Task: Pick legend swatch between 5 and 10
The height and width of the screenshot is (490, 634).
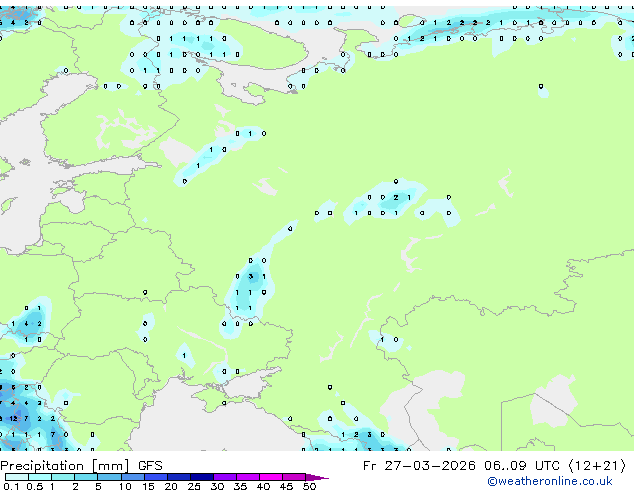Action: pyautogui.click(x=109, y=477)
